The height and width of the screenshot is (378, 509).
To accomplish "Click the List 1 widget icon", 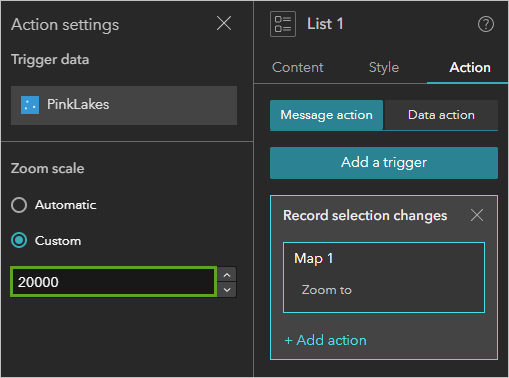I will [x=283, y=24].
